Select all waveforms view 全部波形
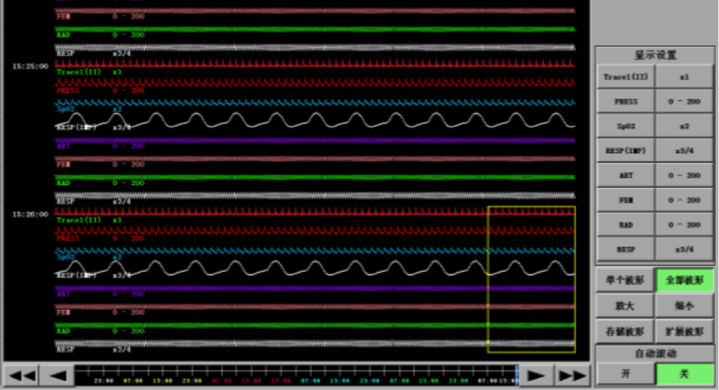This screenshot has width=719, height=390. (x=685, y=280)
